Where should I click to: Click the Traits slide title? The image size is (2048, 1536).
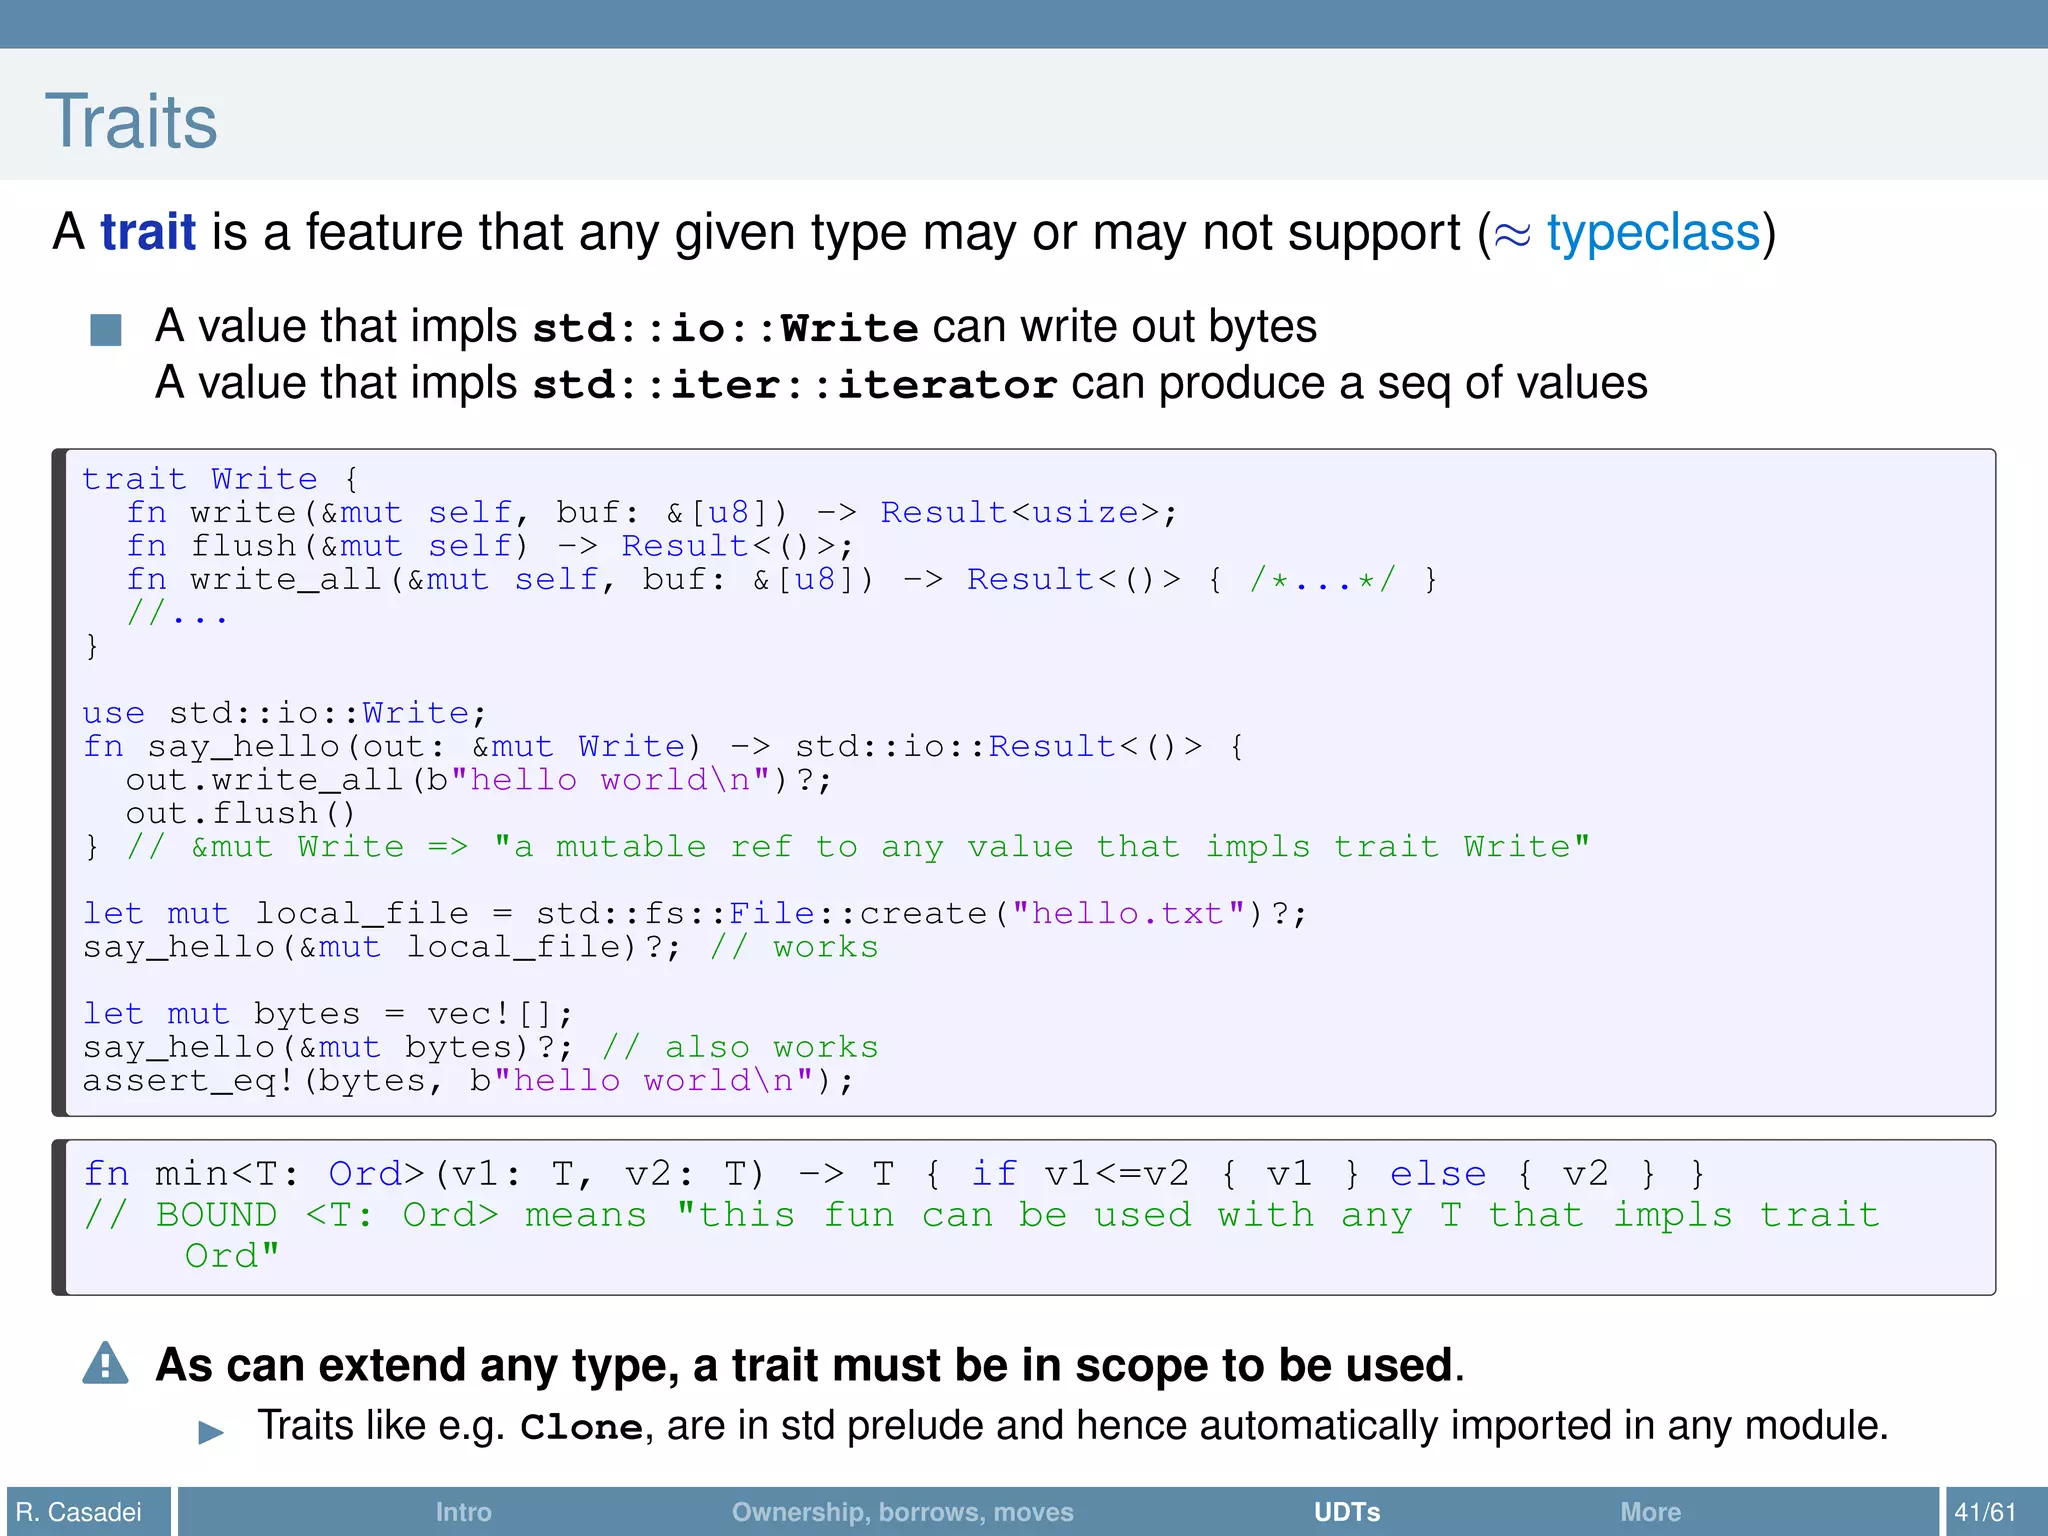click(x=131, y=121)
